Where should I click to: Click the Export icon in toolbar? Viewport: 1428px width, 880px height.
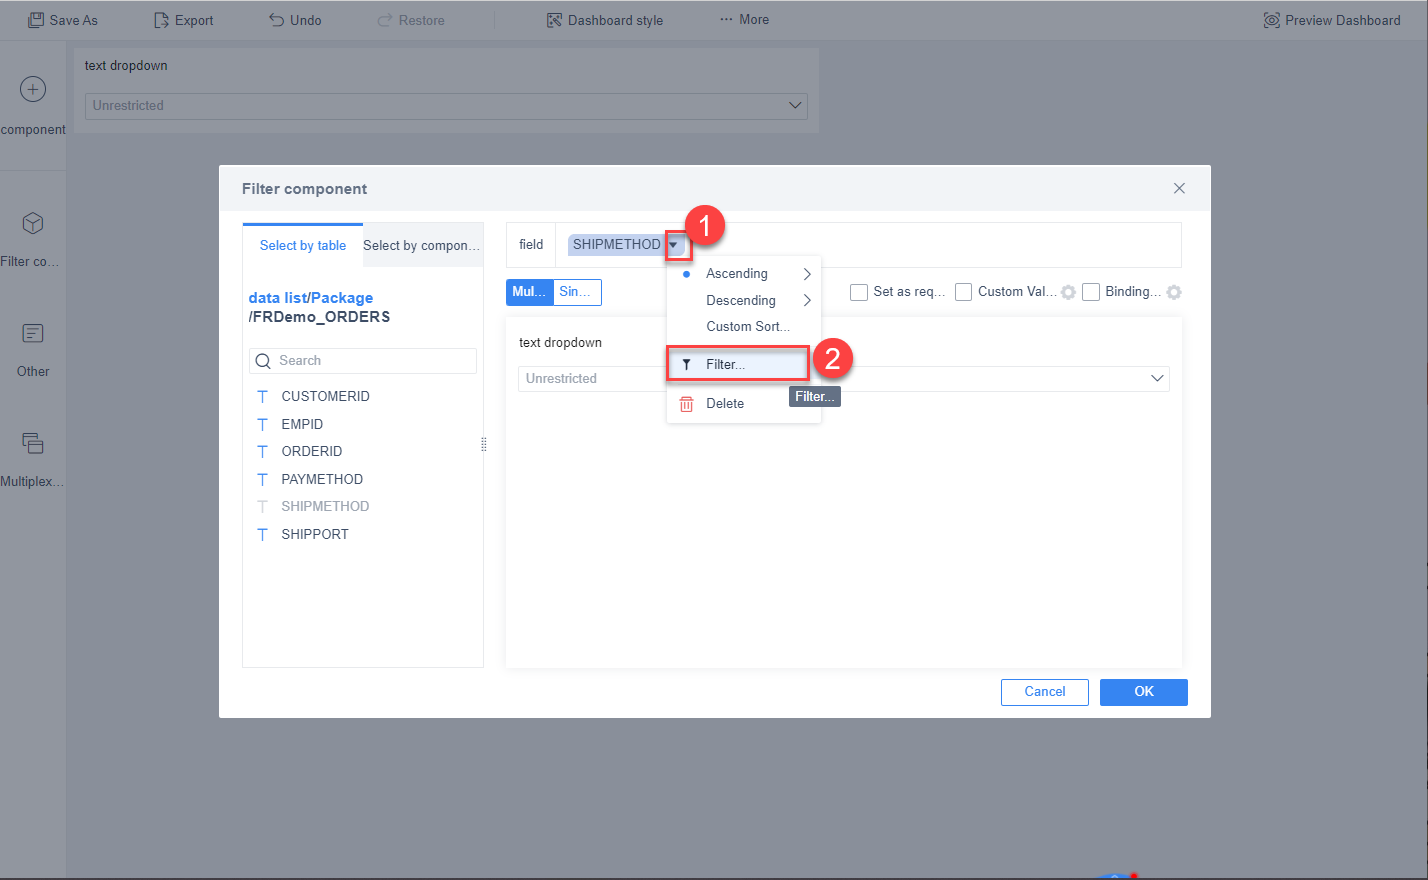pos(162,20)
